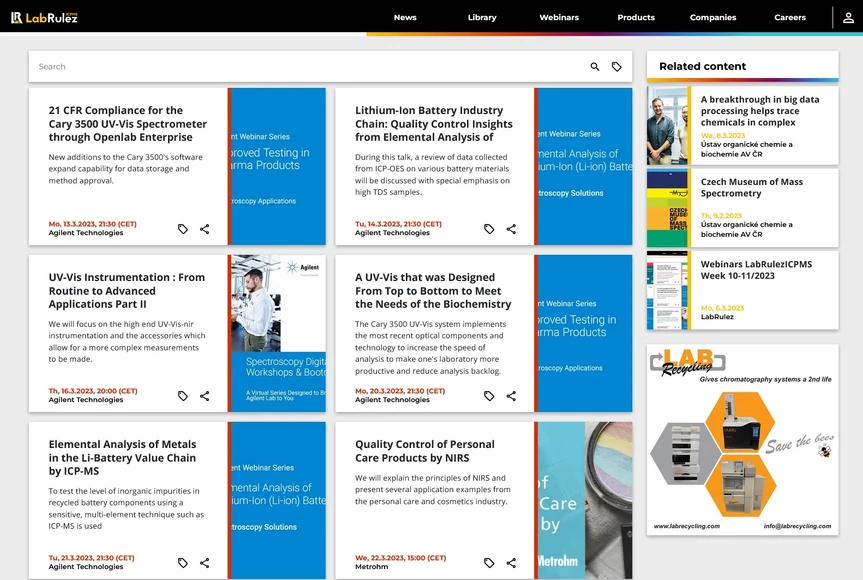The image size is (863, 580).
Task: Share the Quality Control by NIRS webinar
Action: pyautogui.click(x=511, y=562)
